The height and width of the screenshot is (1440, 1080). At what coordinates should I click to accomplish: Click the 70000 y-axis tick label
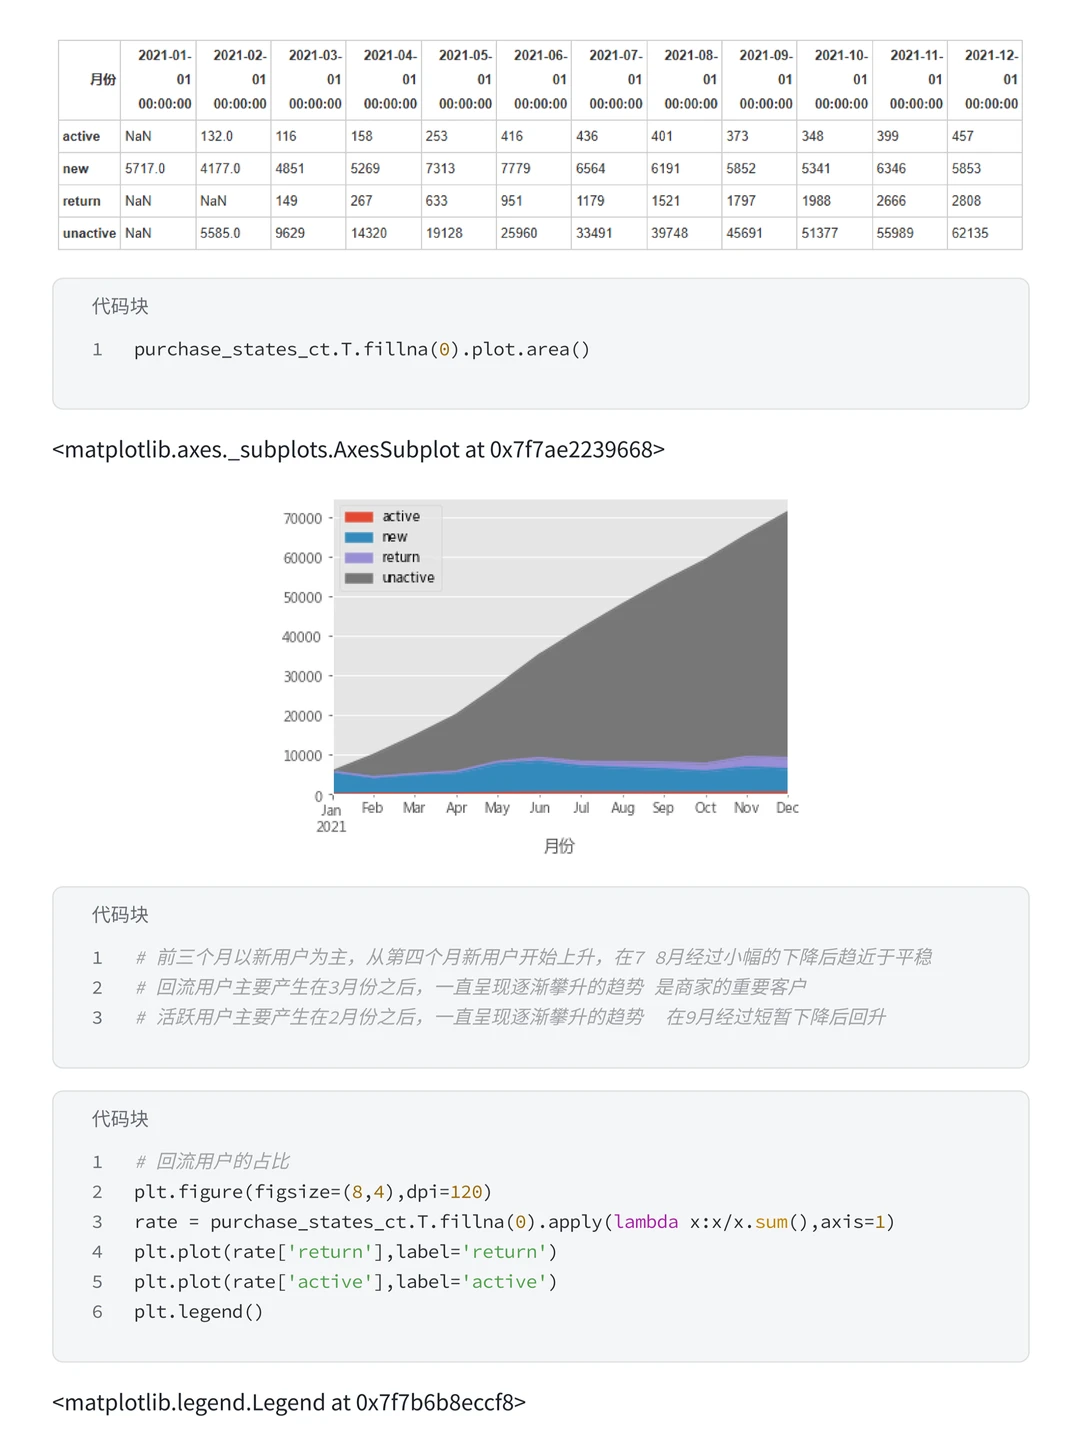click(302, 518)
